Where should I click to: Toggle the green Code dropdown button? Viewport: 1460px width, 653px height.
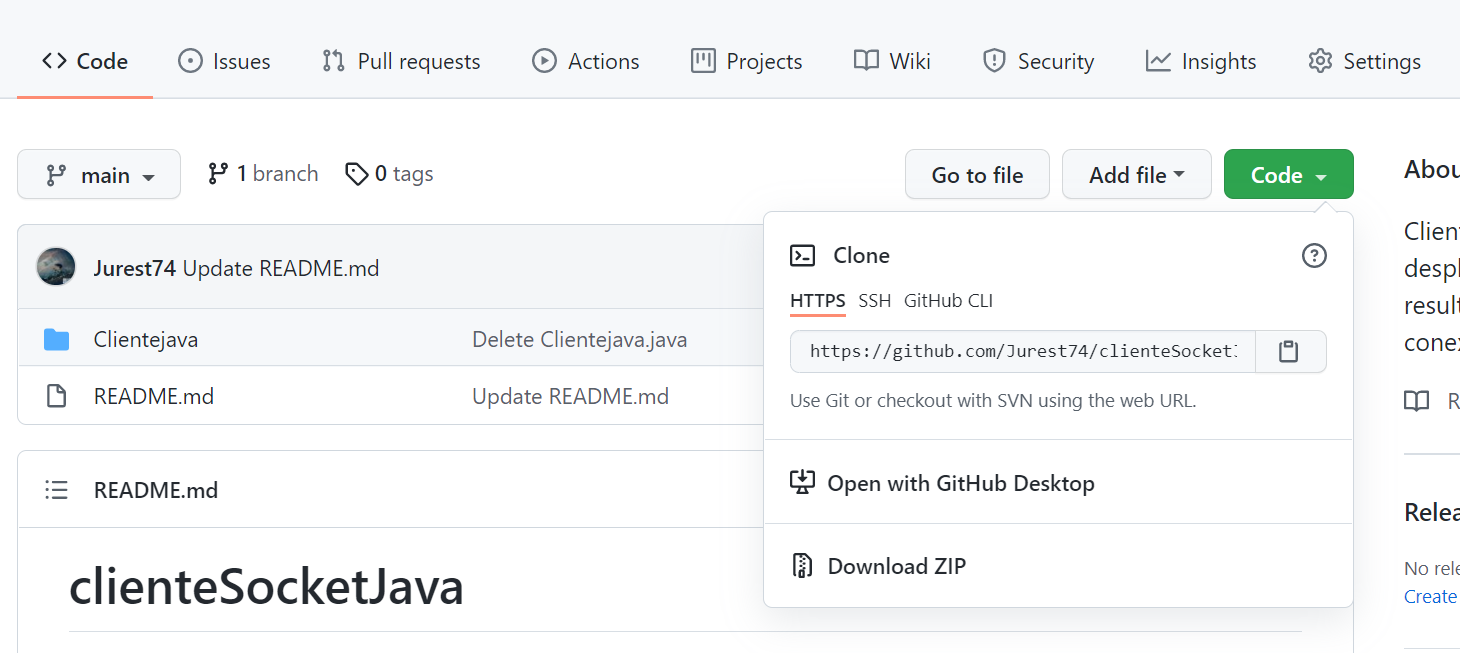tap(1289, 175)
